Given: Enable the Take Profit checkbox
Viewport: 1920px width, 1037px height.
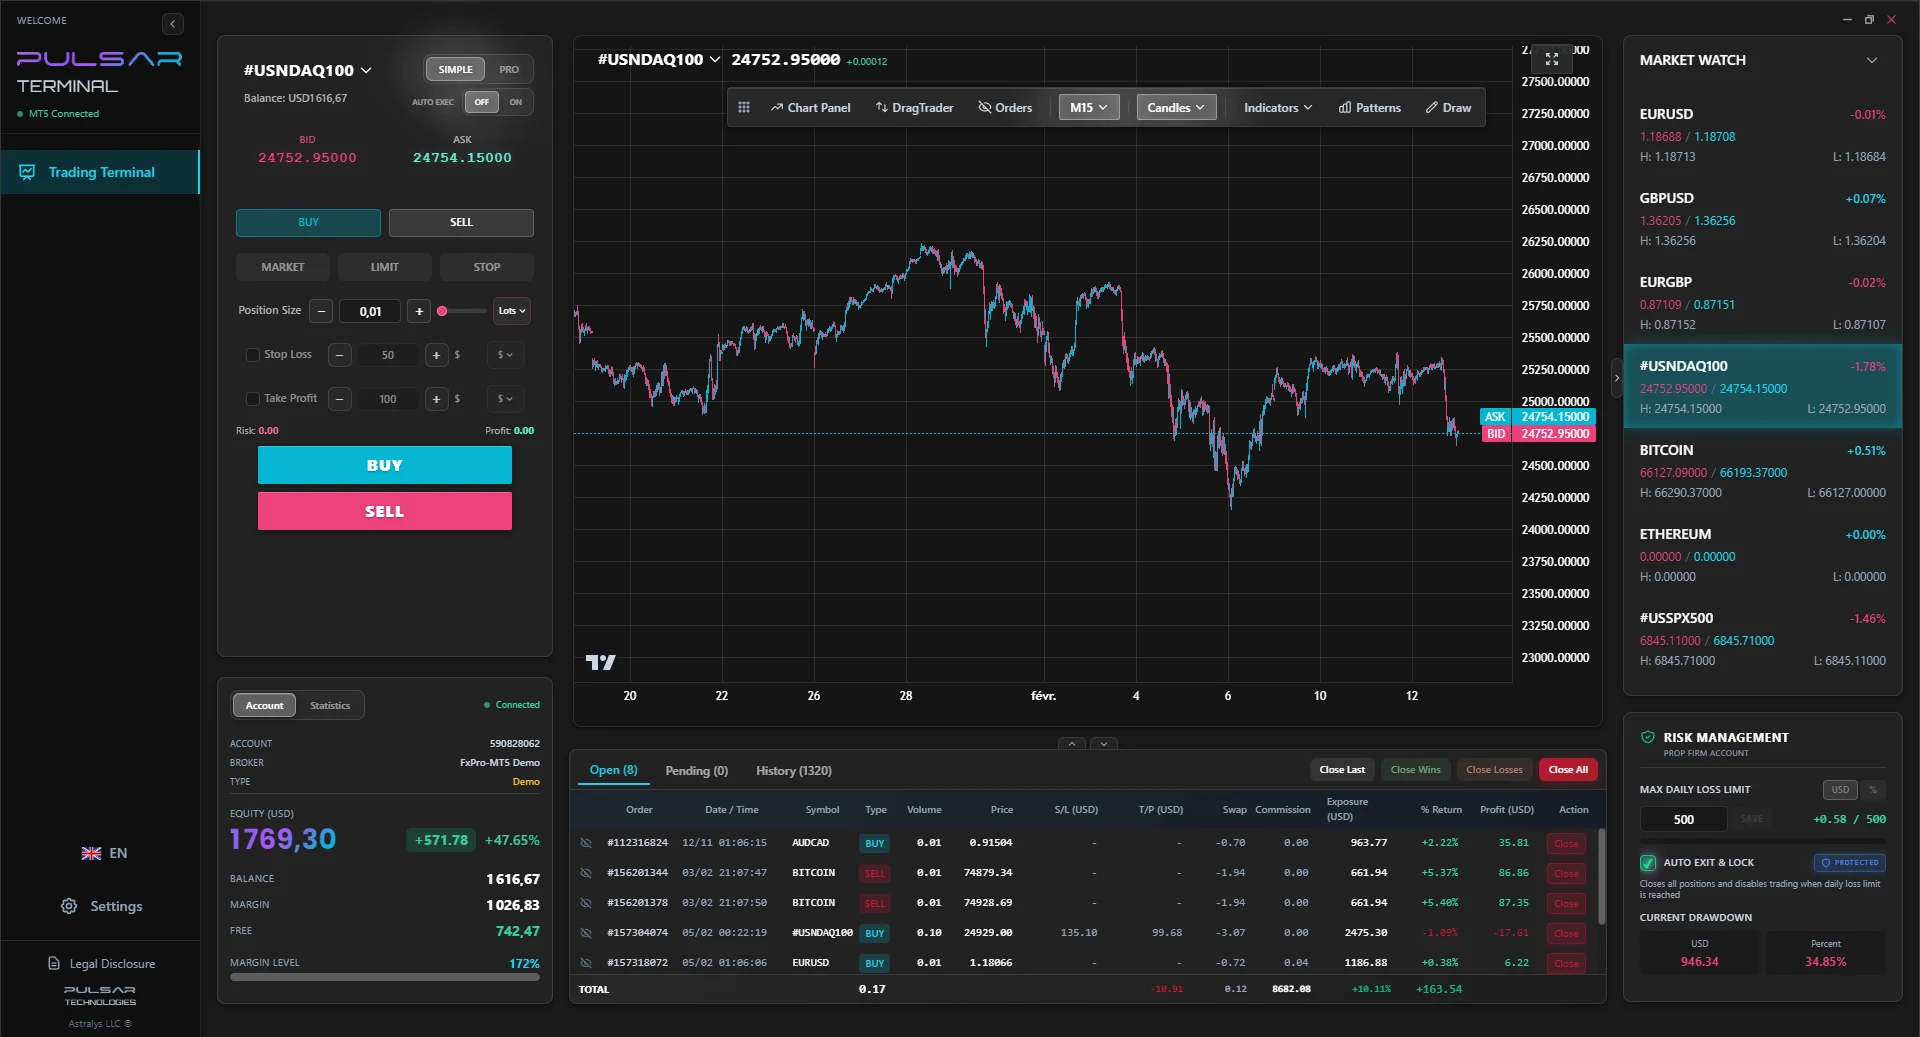Looking at the screenshot, I should pyautogui.click(x=253, y=399).
